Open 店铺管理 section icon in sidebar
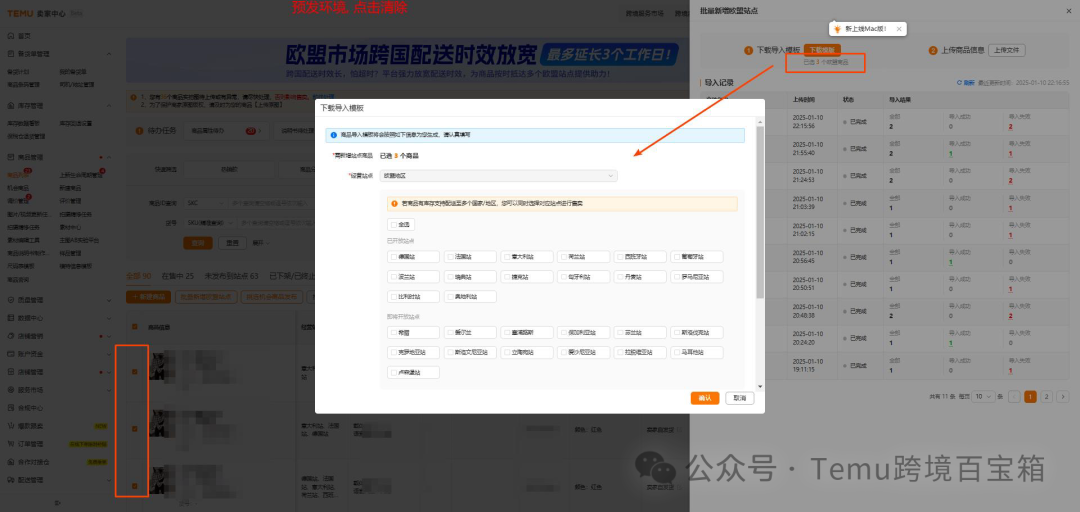Image resolution: width=1080 pixels, height=512 pixels. click(11, 371)
